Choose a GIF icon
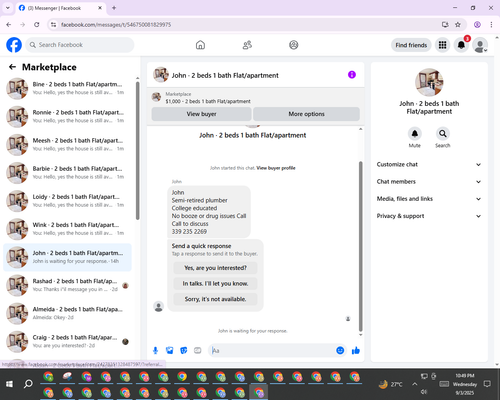Screen dimensions: 500x400 [x=198, y=350]
